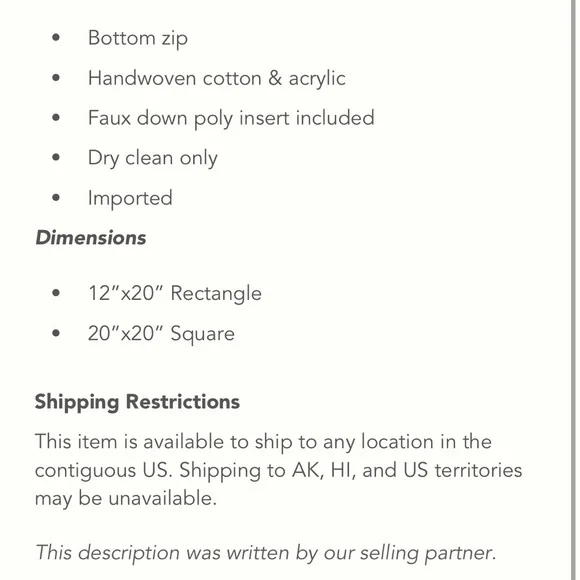Click 'Faux down poly insert included' text

231,118
